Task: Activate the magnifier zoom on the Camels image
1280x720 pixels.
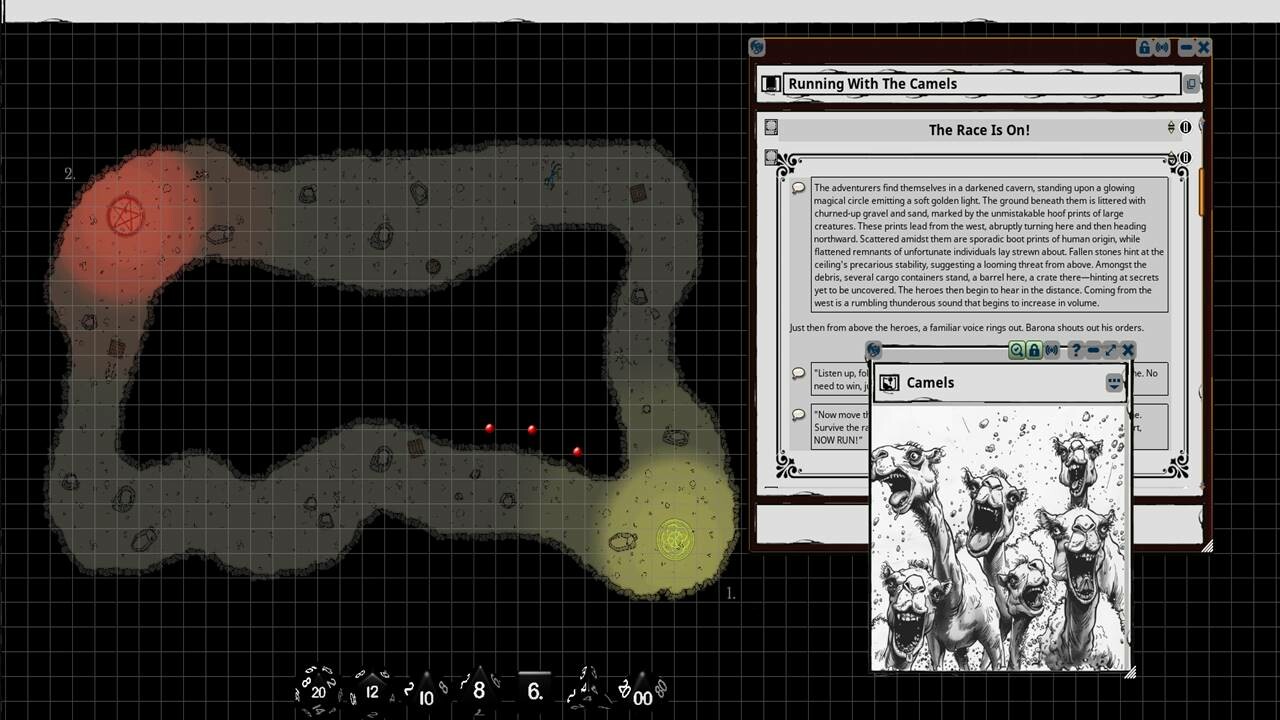Action: click(1017, 350)
